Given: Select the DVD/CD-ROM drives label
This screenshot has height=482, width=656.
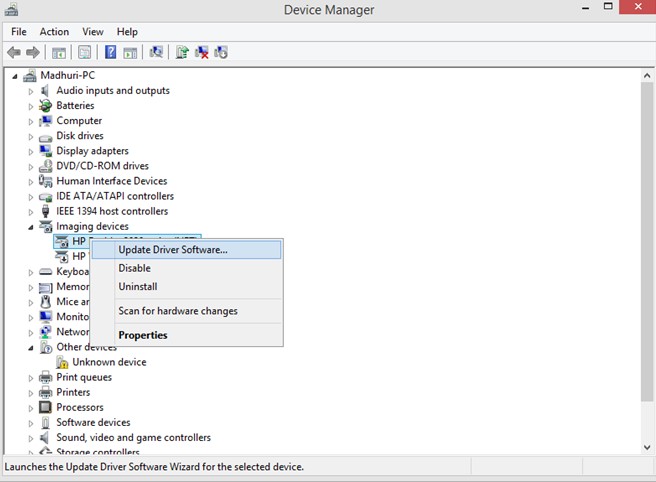Looking at the screenshot, I should [102, 166].
